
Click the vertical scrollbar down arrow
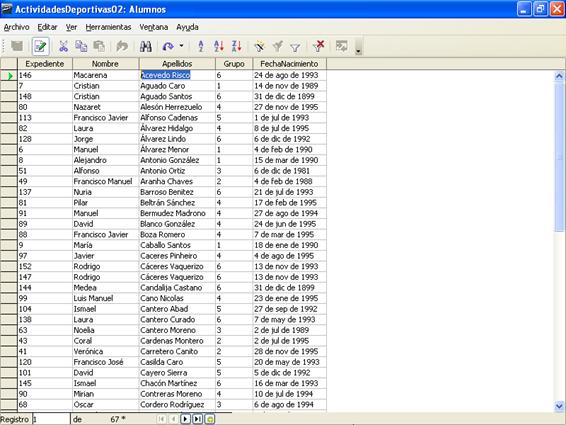point(559,406)
